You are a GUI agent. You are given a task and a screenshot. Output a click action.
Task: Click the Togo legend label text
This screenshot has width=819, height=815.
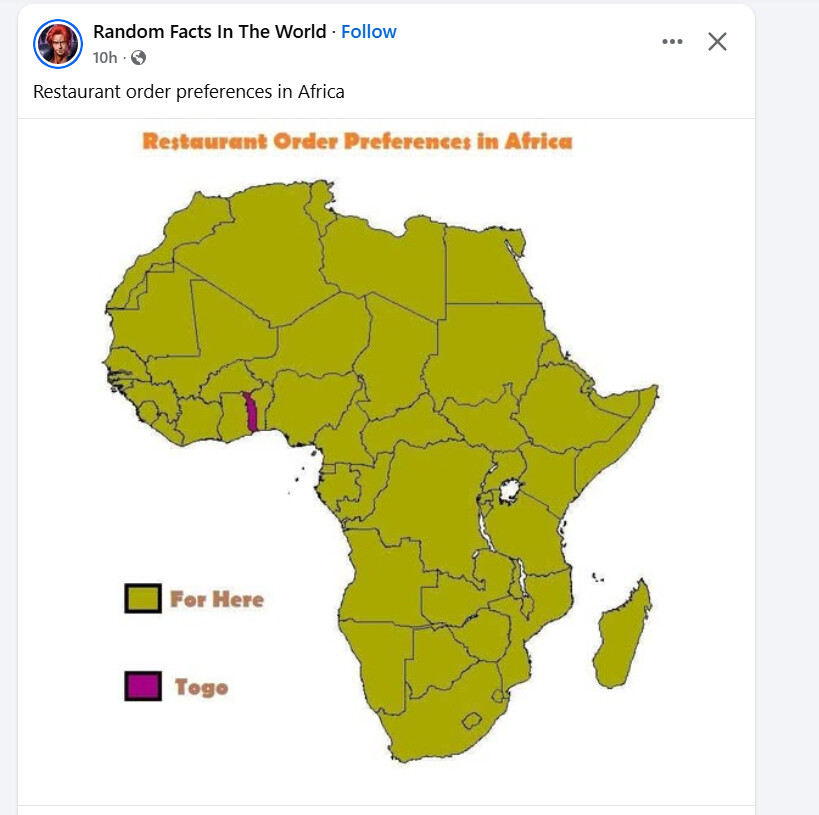[x=201, y=687]
